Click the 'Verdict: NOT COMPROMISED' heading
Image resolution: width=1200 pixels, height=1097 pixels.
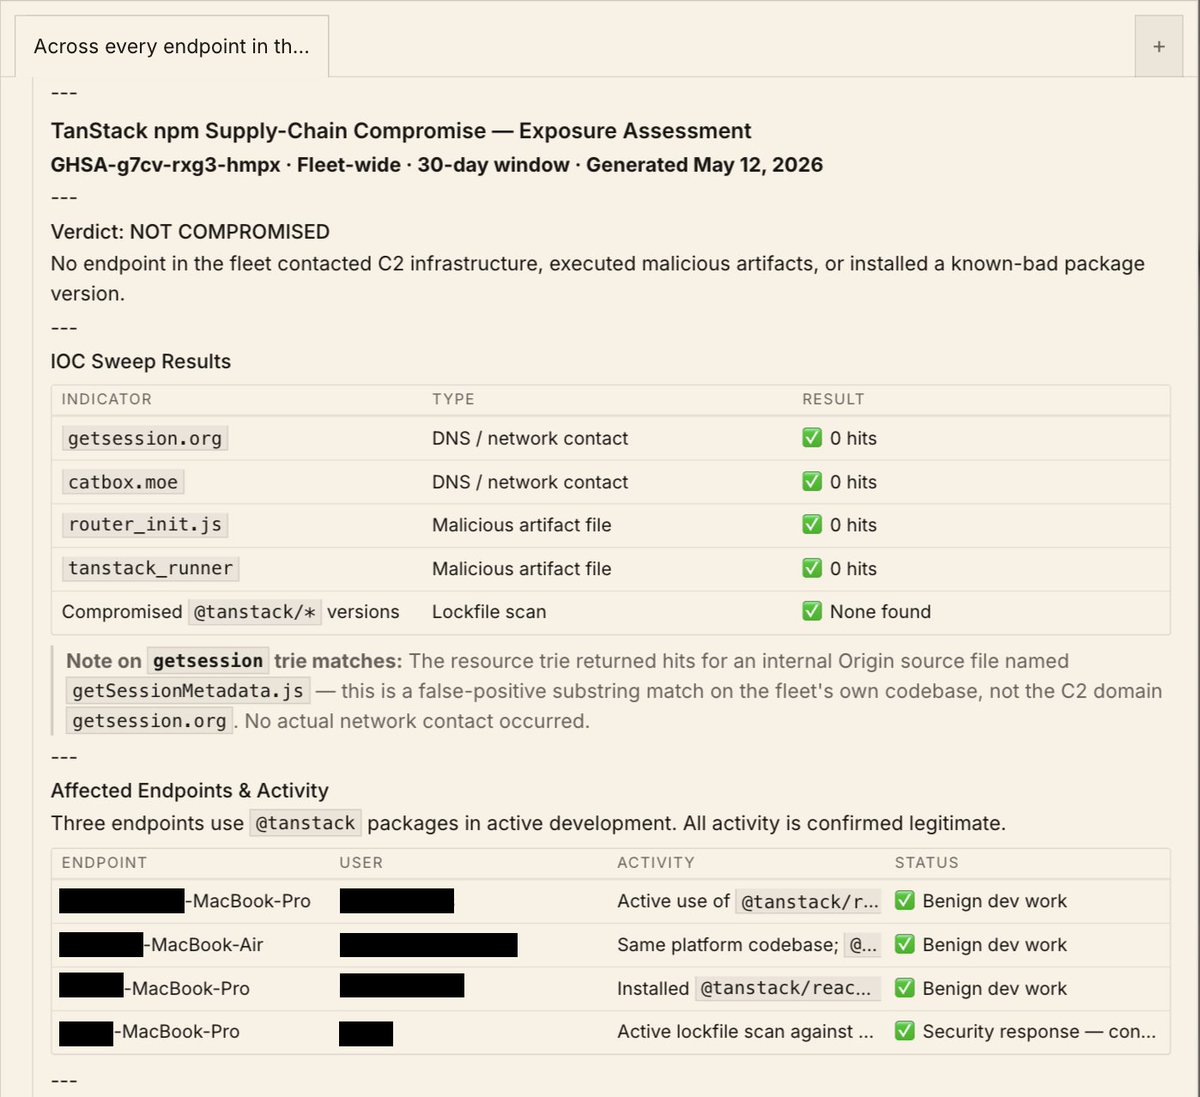click(190, 232)
